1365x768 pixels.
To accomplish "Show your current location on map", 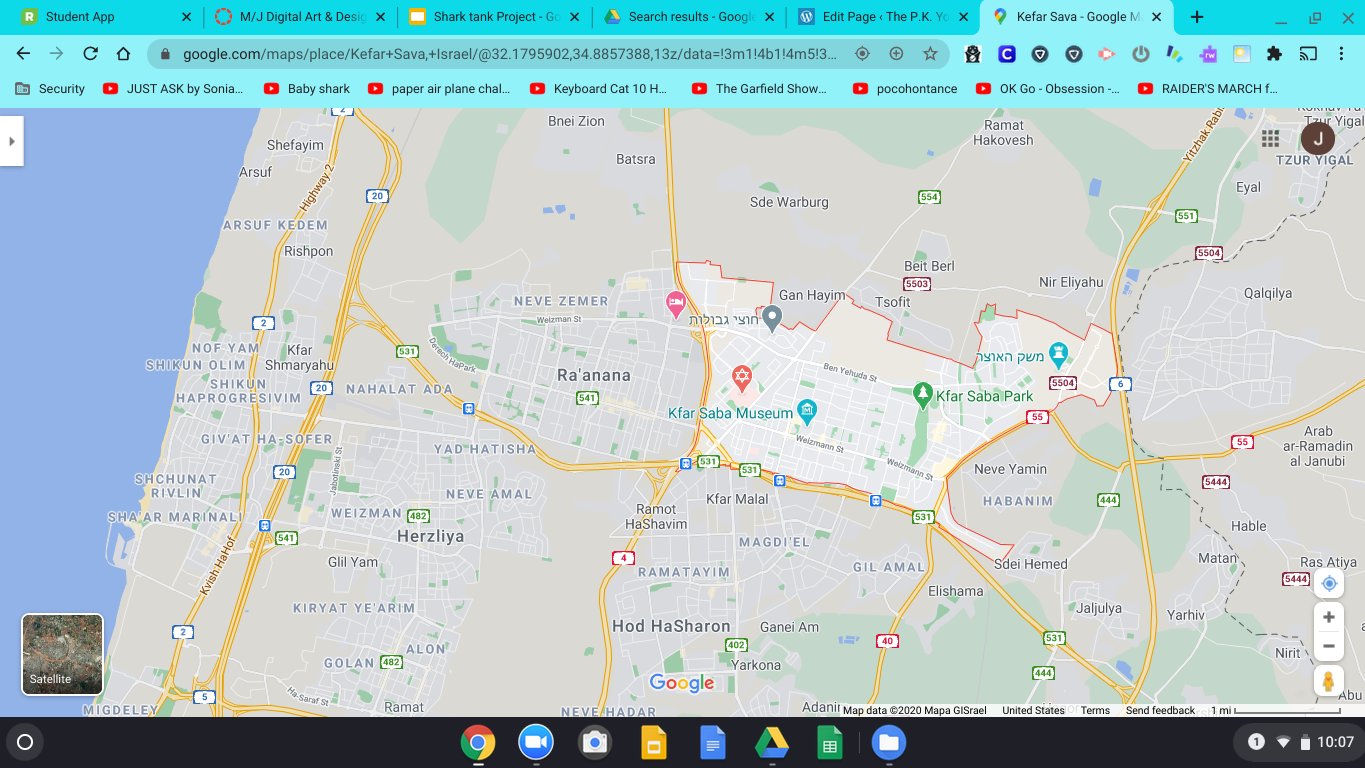I will (x=1328, y=583).
